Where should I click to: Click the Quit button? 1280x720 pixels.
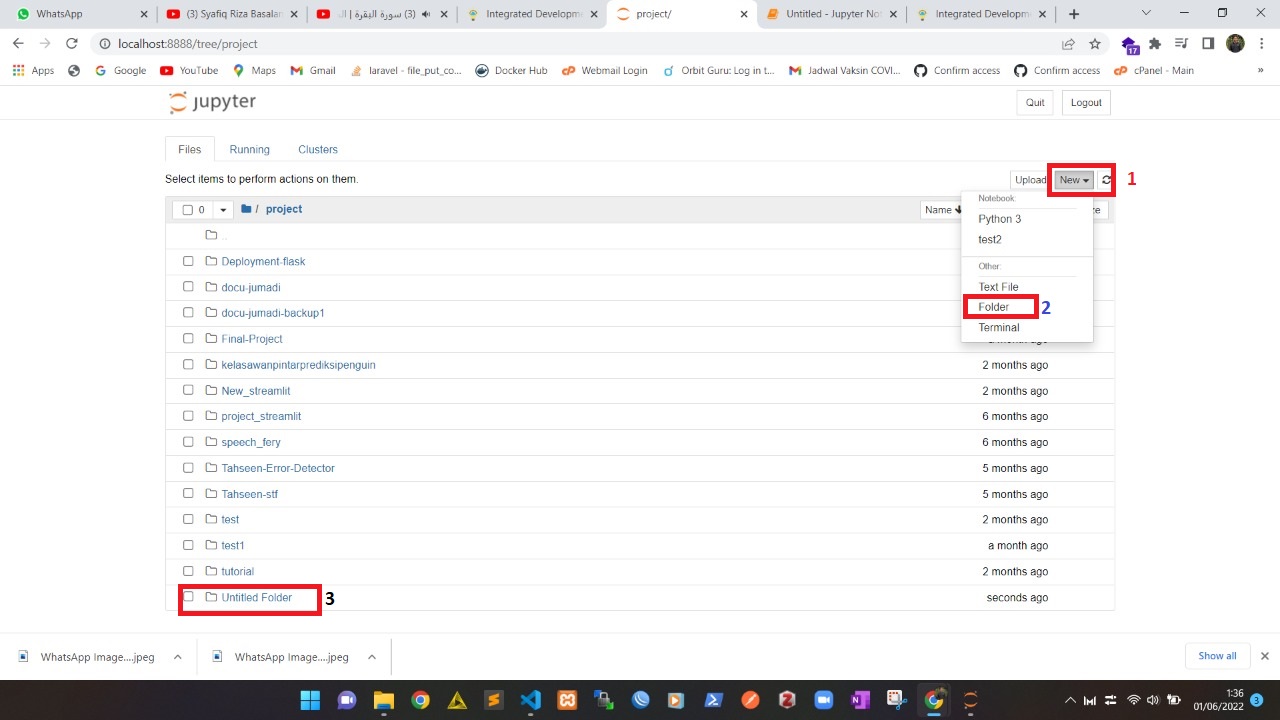point(1035,103)
